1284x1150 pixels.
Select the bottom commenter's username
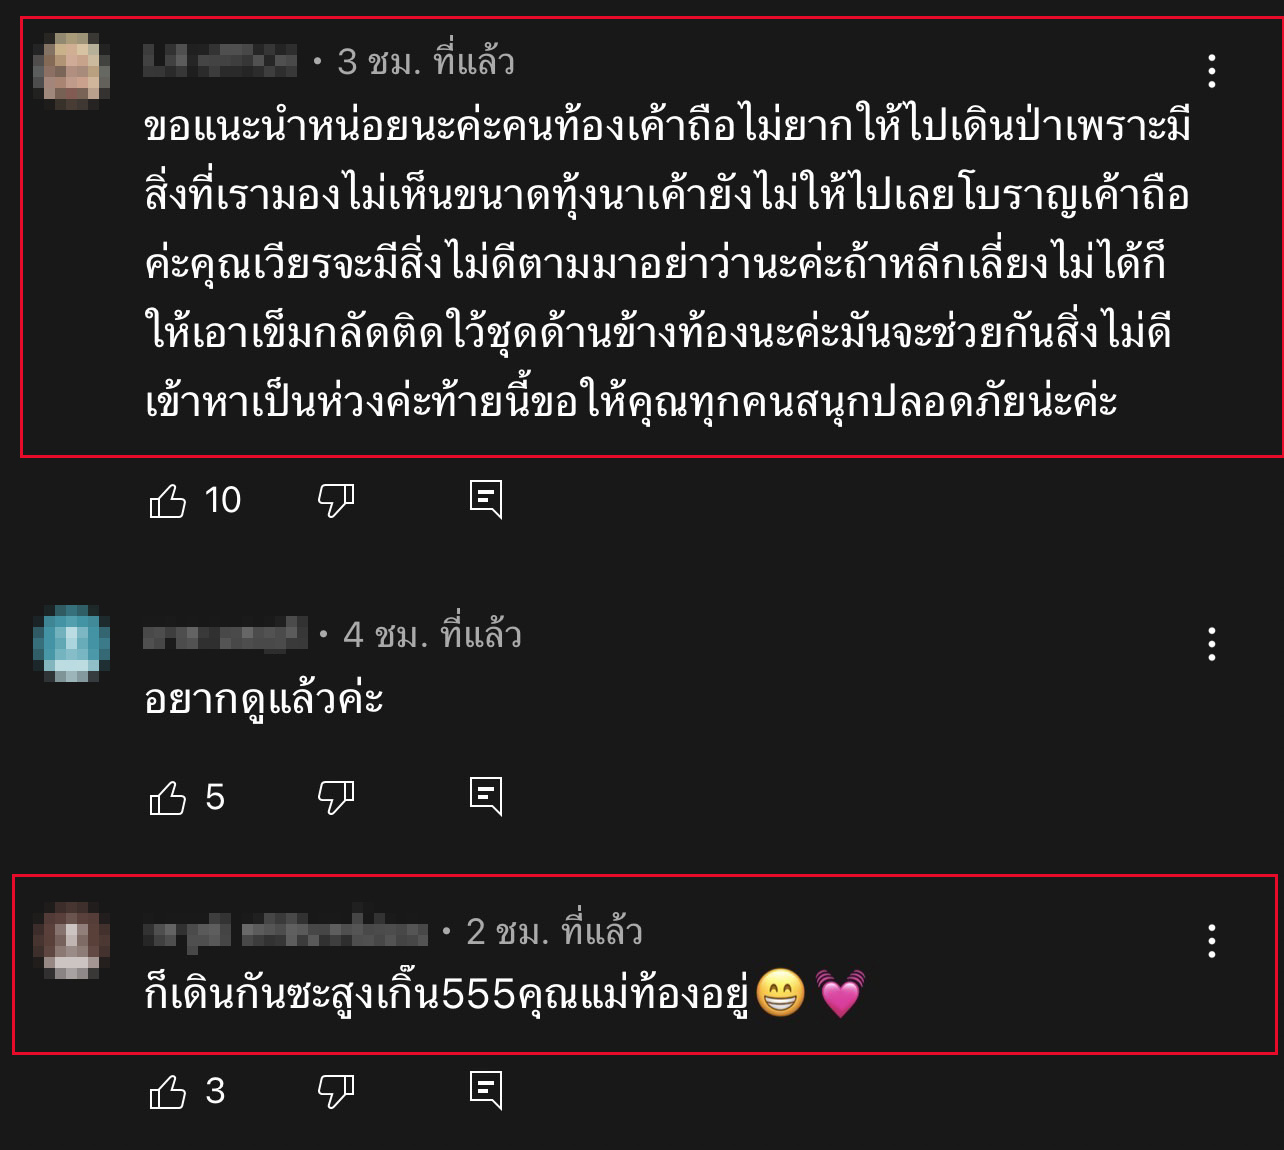click(280, 931)
